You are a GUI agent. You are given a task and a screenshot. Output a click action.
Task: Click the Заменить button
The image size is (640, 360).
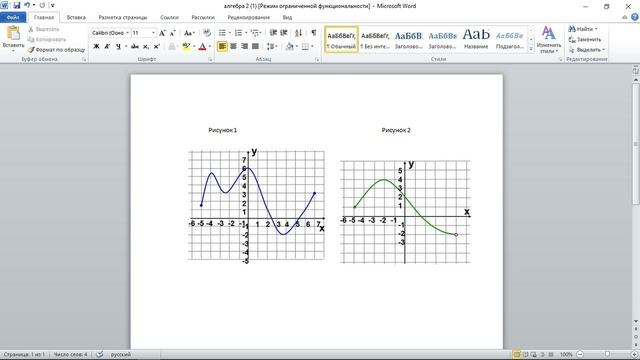[585, 40]
